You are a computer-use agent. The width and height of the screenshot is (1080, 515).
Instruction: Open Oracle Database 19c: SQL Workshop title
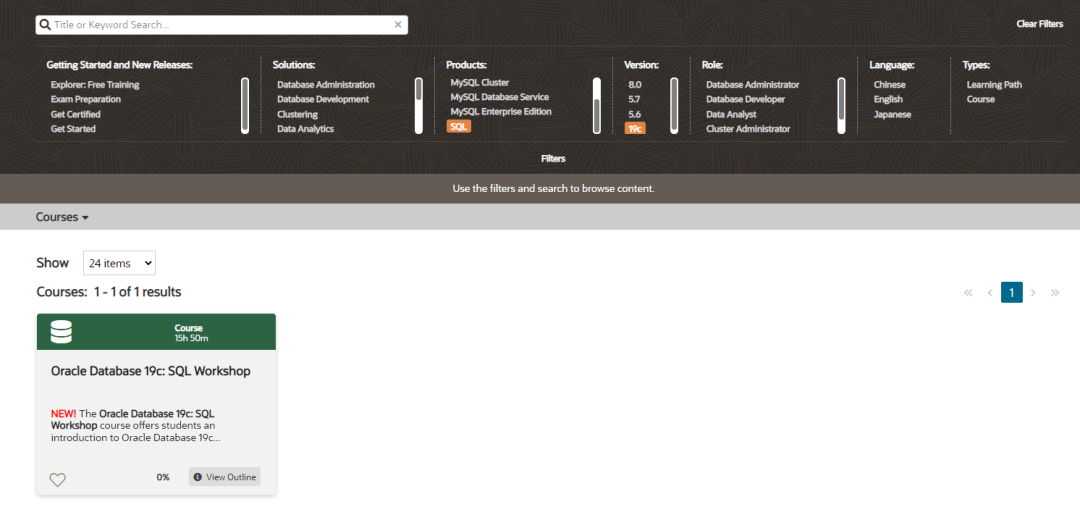(x=151, y=371)
